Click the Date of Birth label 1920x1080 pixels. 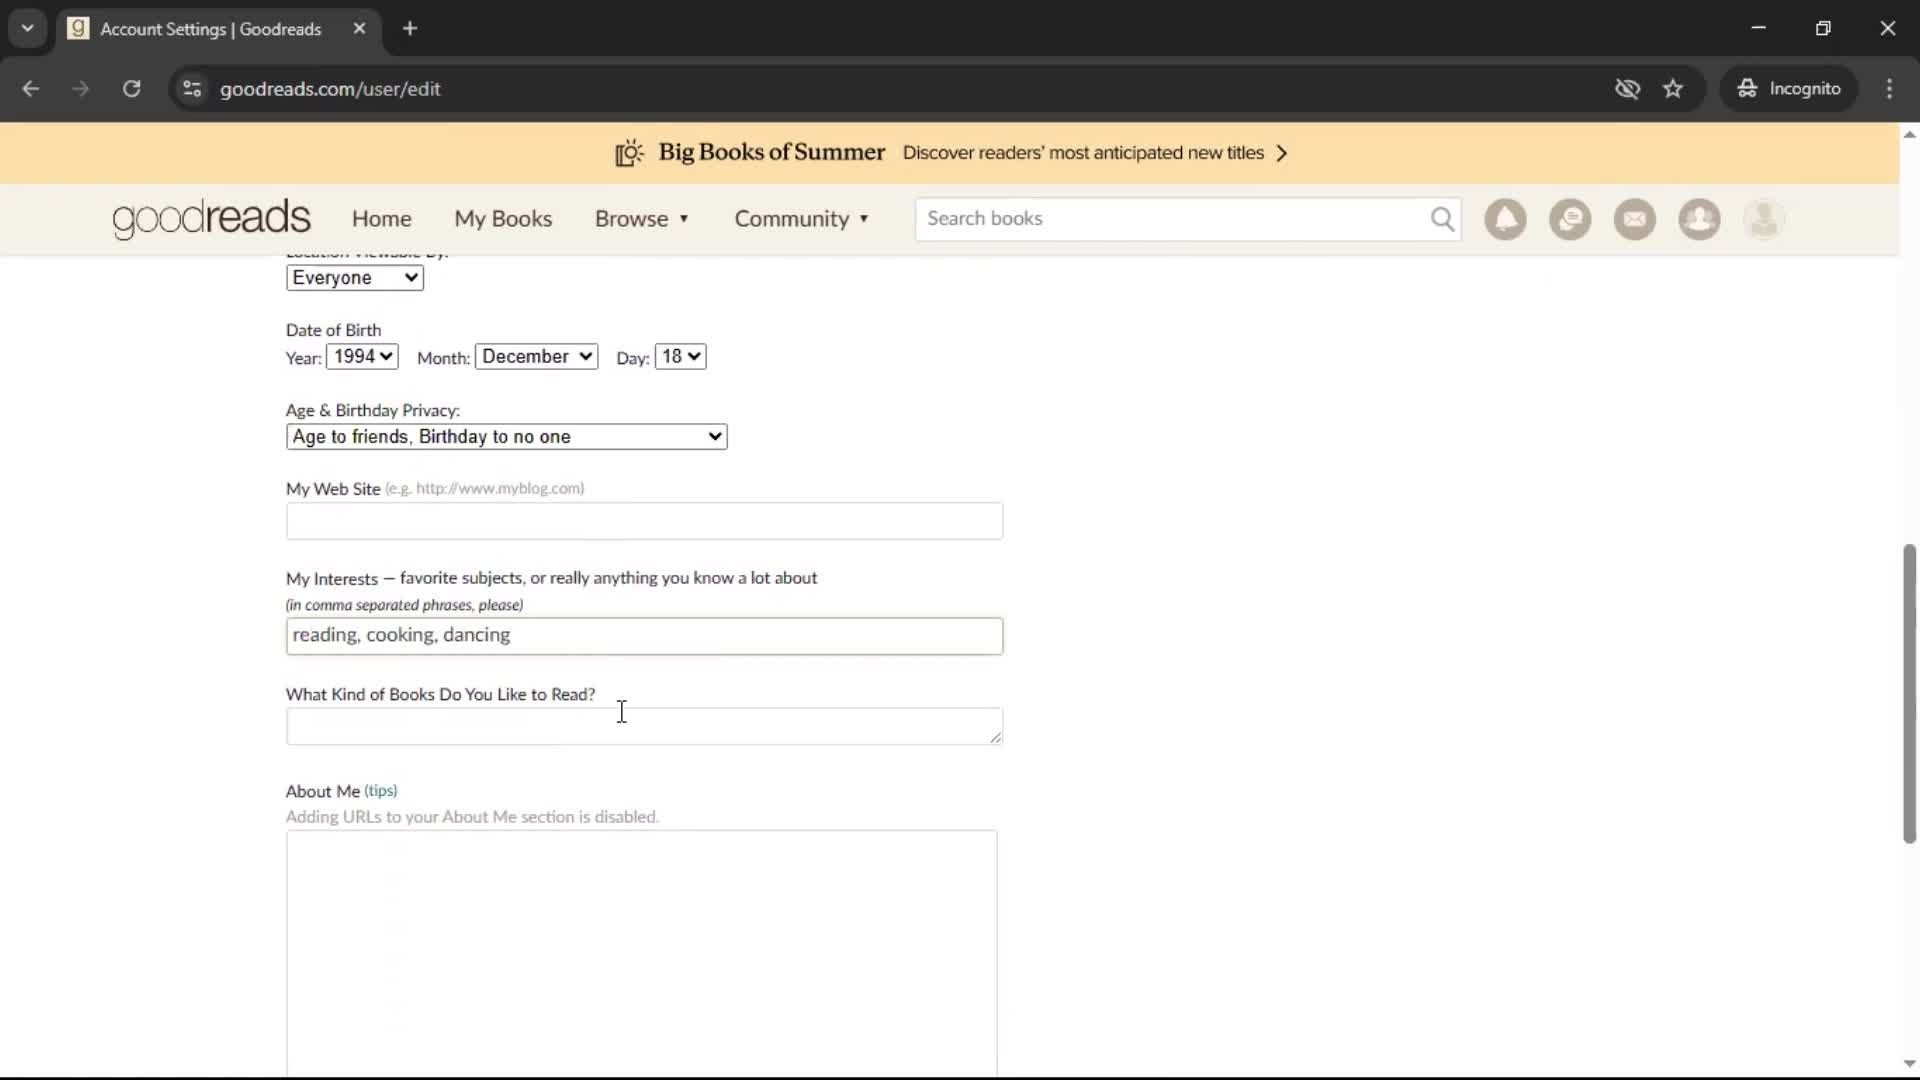(333, 330)
